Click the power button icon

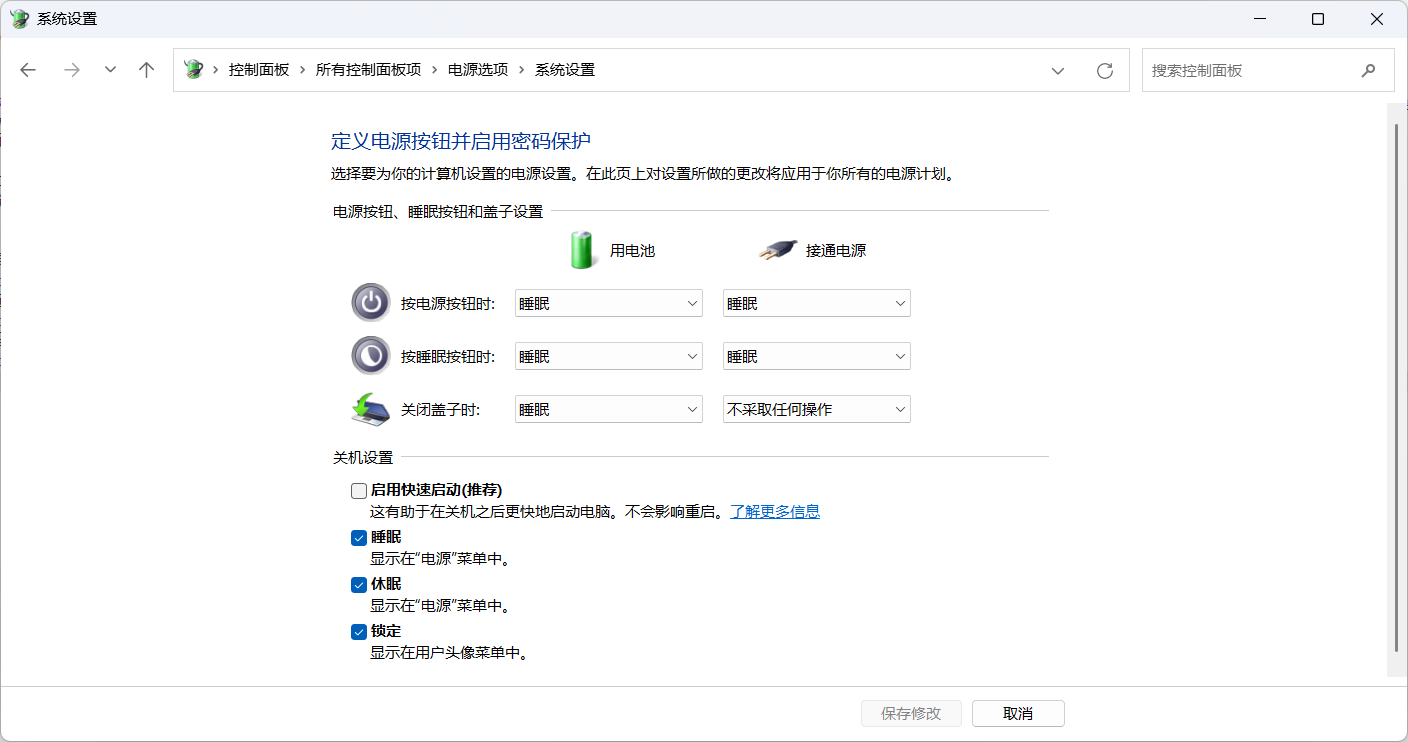tap(371, 302)
